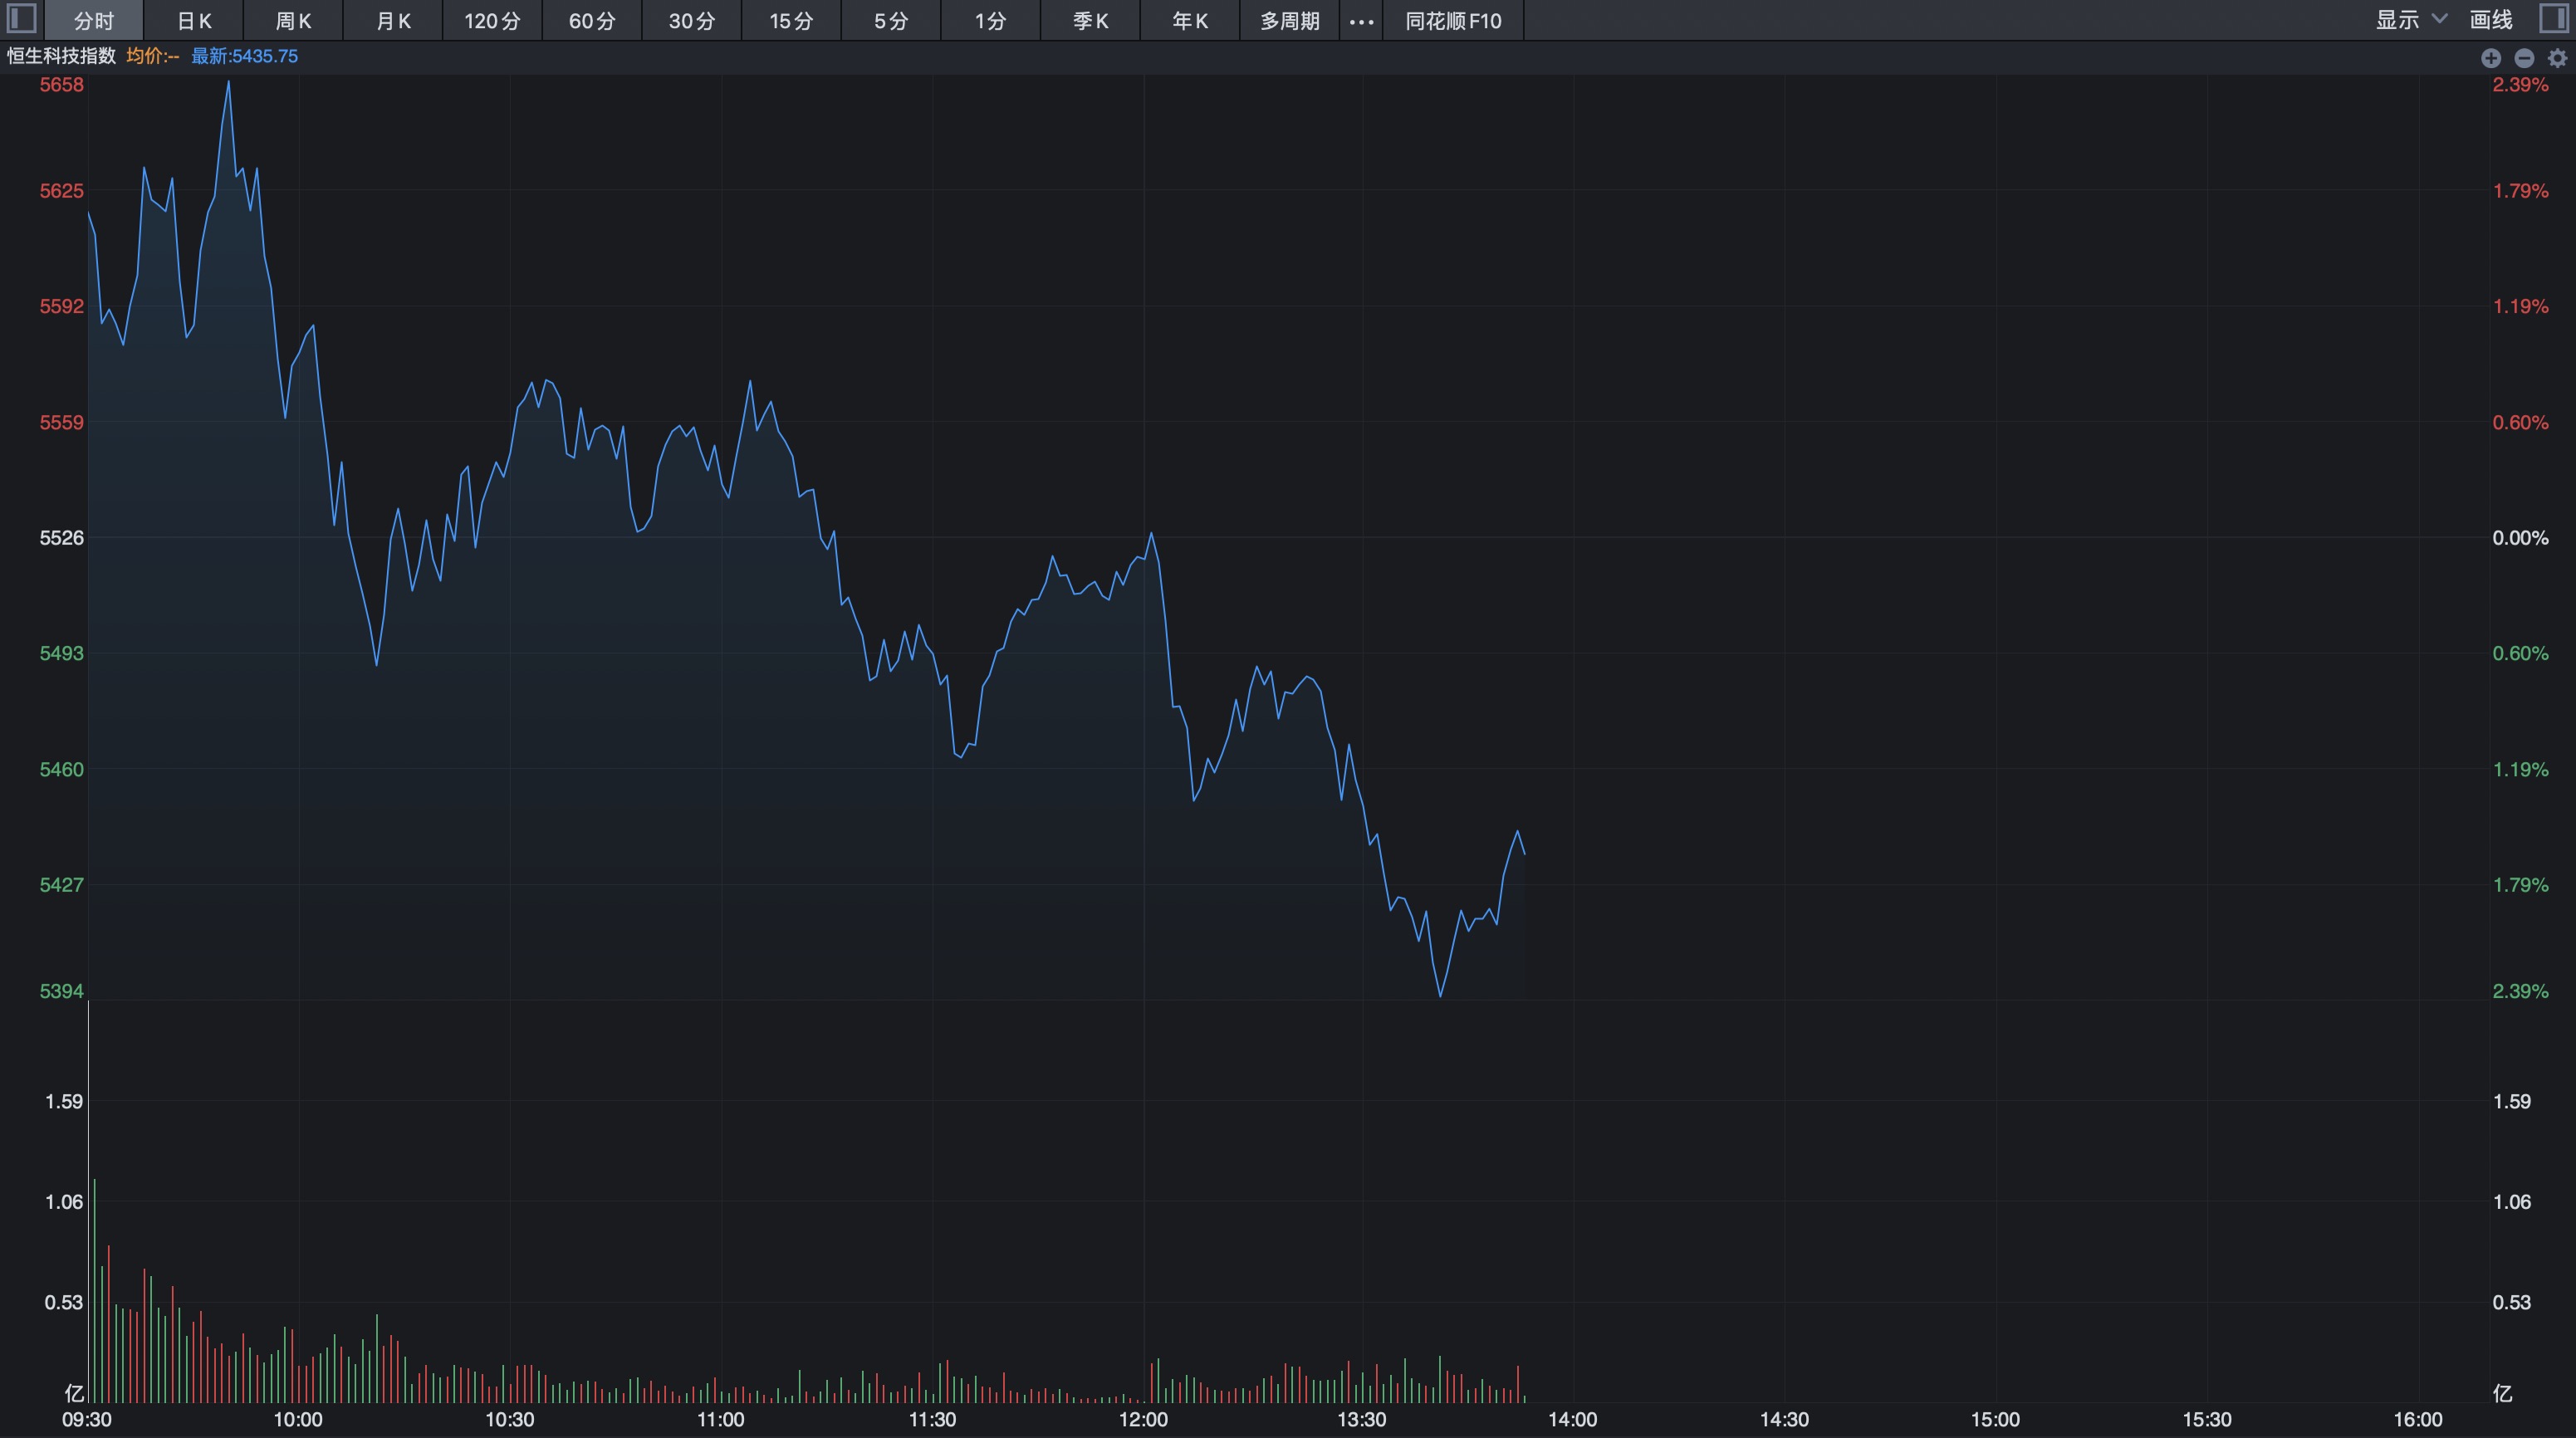Screen dimensions: 2576x1438
Task: Open chart settings gear icon
Action: (2557, 58)
